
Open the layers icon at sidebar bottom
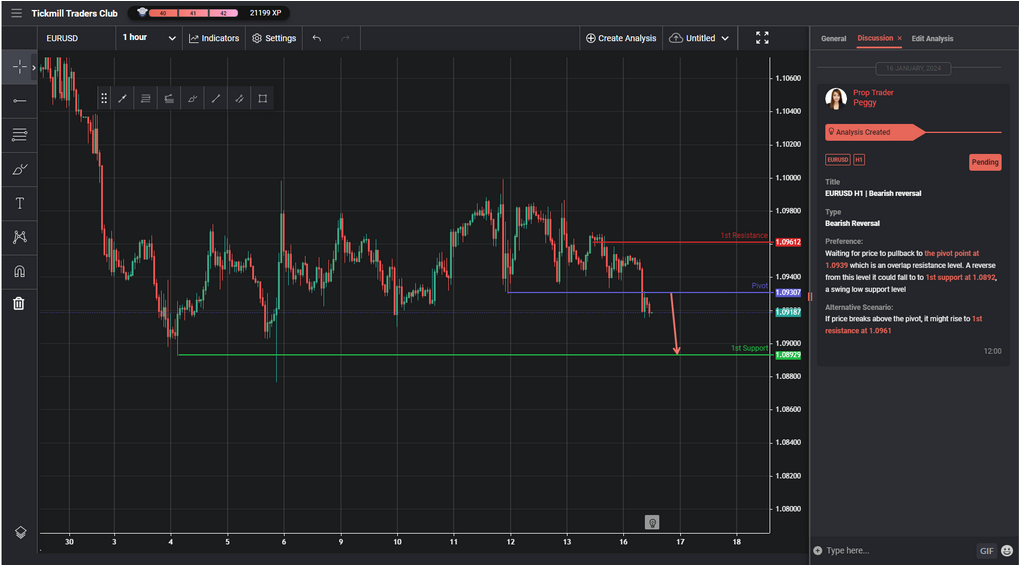pos(20,532)
